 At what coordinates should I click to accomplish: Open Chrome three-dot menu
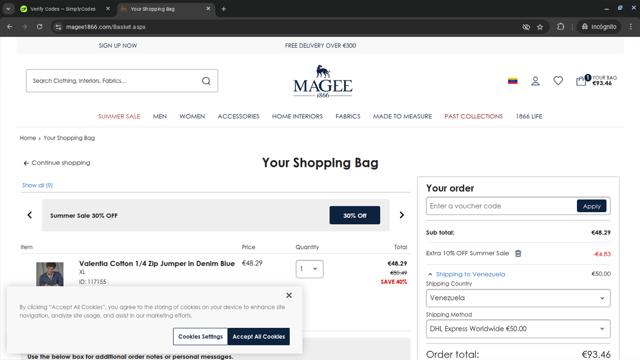pyautogui.click(x=631, y=27)
